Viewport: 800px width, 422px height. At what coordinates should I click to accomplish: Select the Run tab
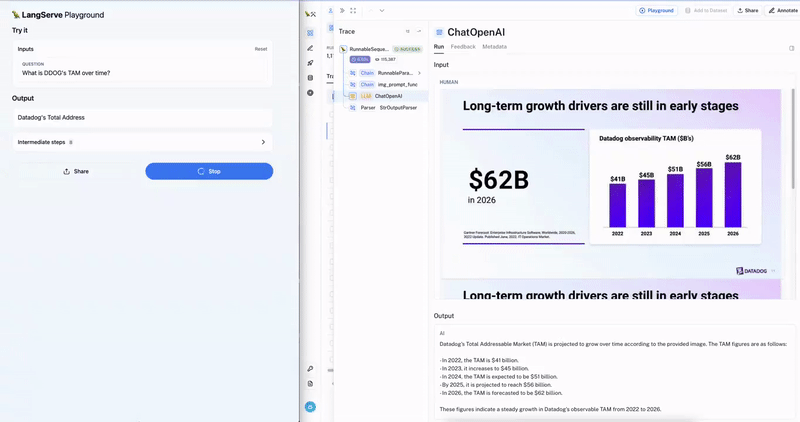(439, 46)
